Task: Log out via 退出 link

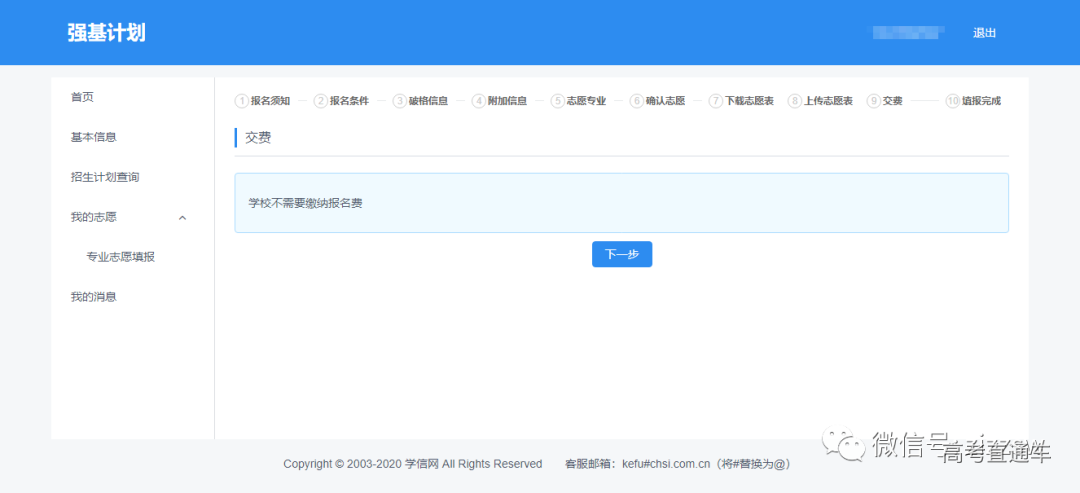Action: click(x=984, y=33)
